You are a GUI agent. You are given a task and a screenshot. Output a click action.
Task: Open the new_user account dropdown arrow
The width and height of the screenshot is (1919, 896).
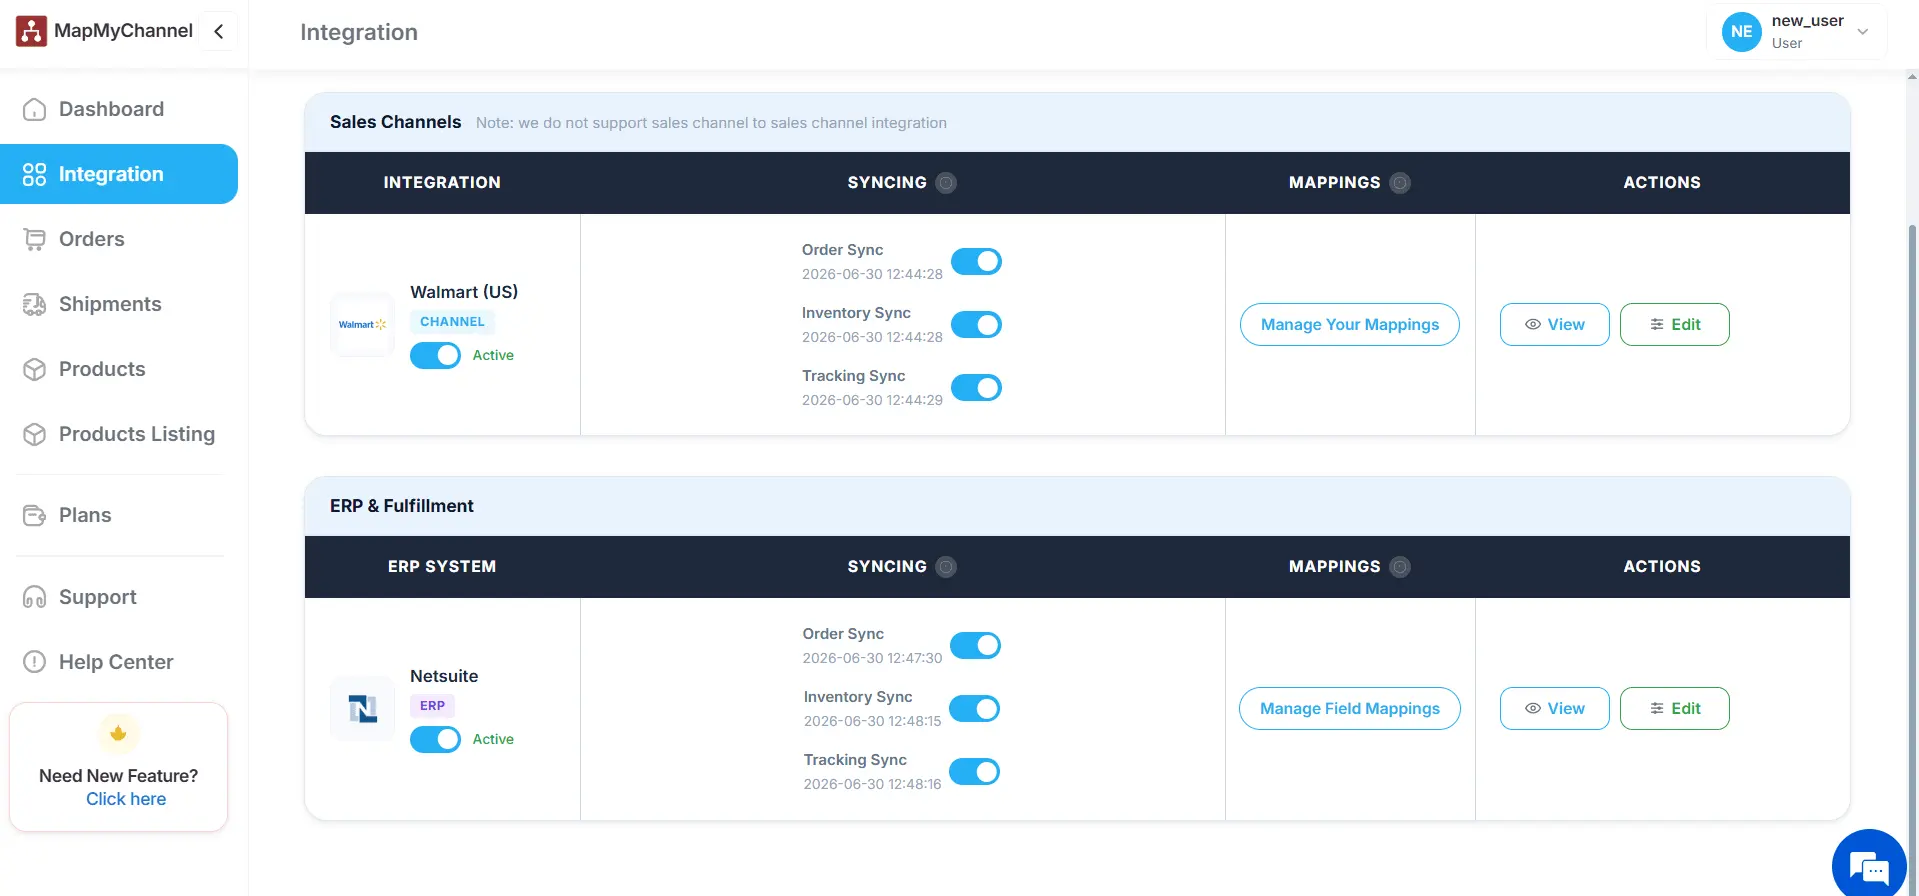pos(1863,32)
